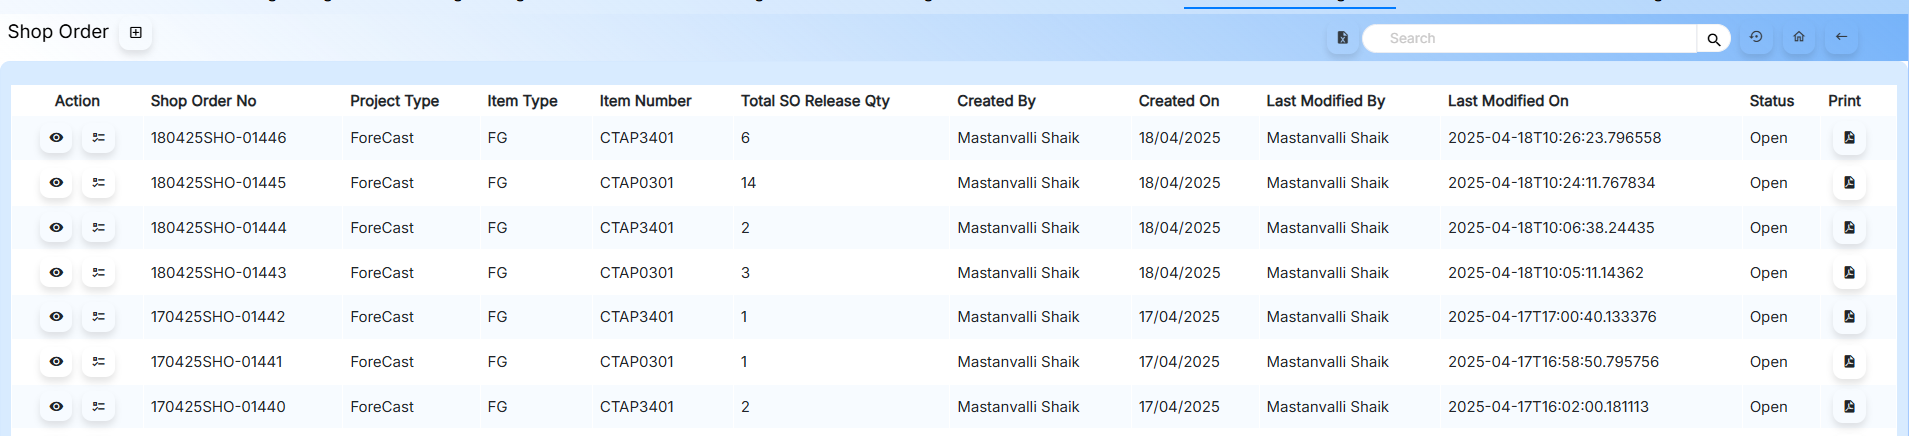Viewport: 1909px width, 436px height.
Task: Click Total SO Release Qty column header
Action: pos(814,101)
